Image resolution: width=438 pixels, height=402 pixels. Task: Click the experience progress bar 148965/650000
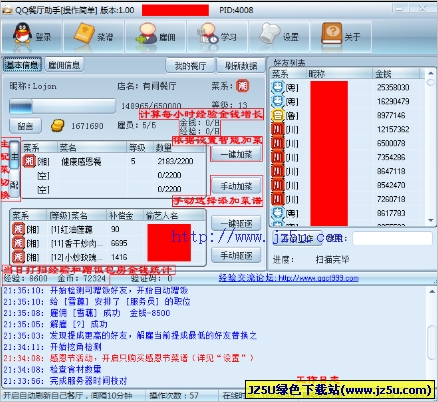pyautogui.click(x=62, y=106)
